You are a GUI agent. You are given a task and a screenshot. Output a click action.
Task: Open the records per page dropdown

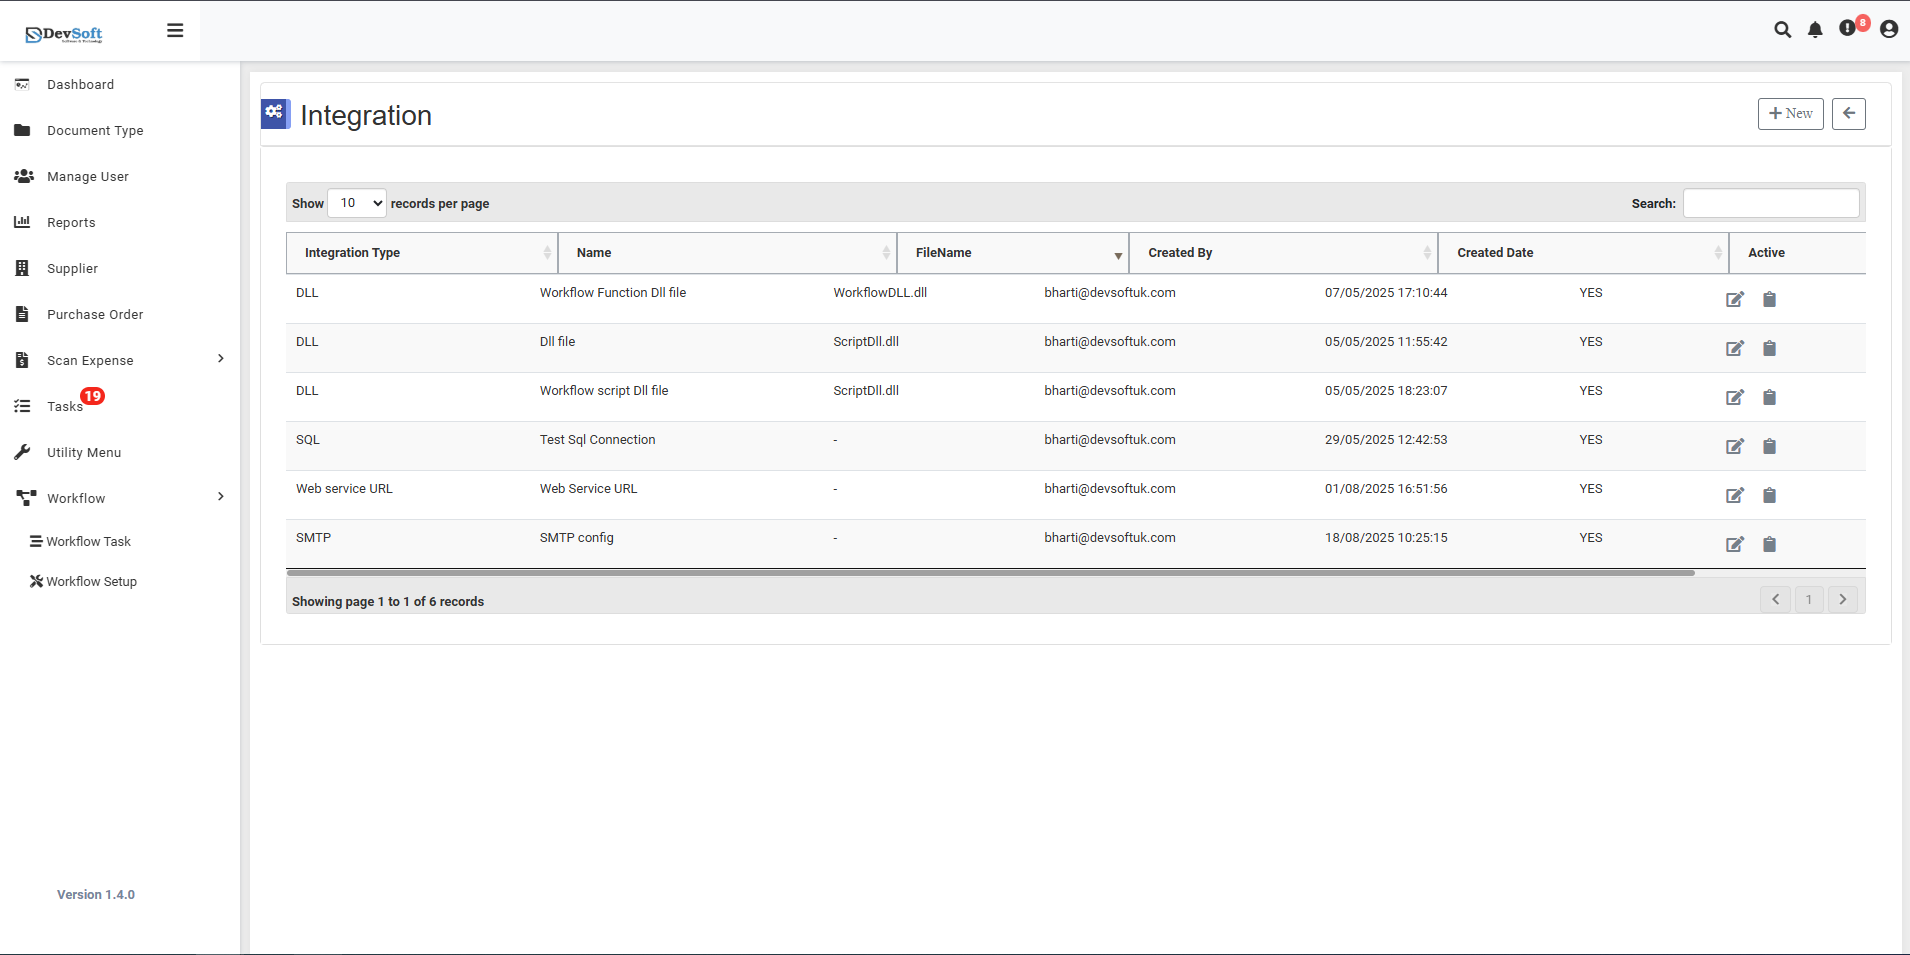(357, 203)
